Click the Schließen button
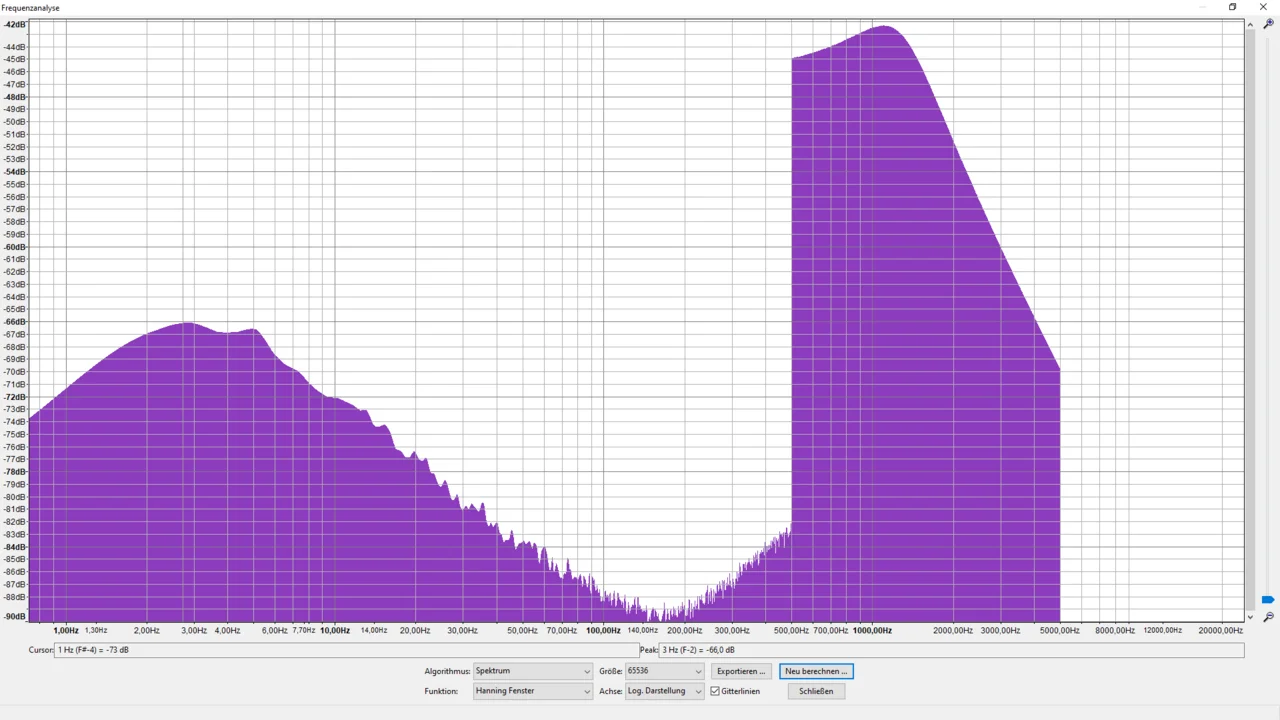 816,691
